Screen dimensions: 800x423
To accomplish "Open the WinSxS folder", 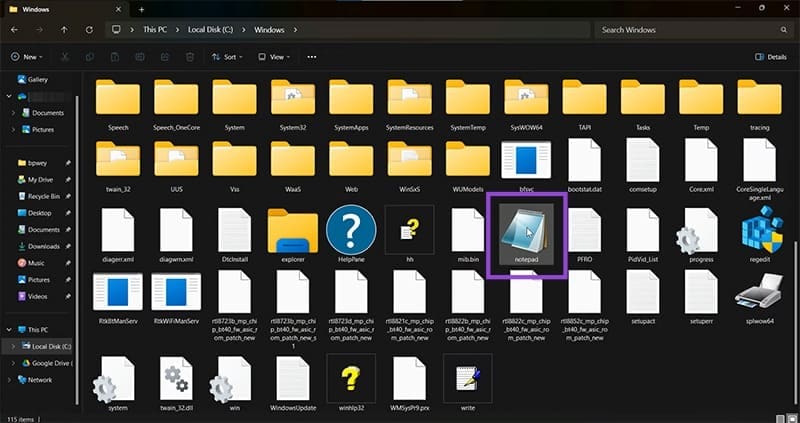I will 409,159.
